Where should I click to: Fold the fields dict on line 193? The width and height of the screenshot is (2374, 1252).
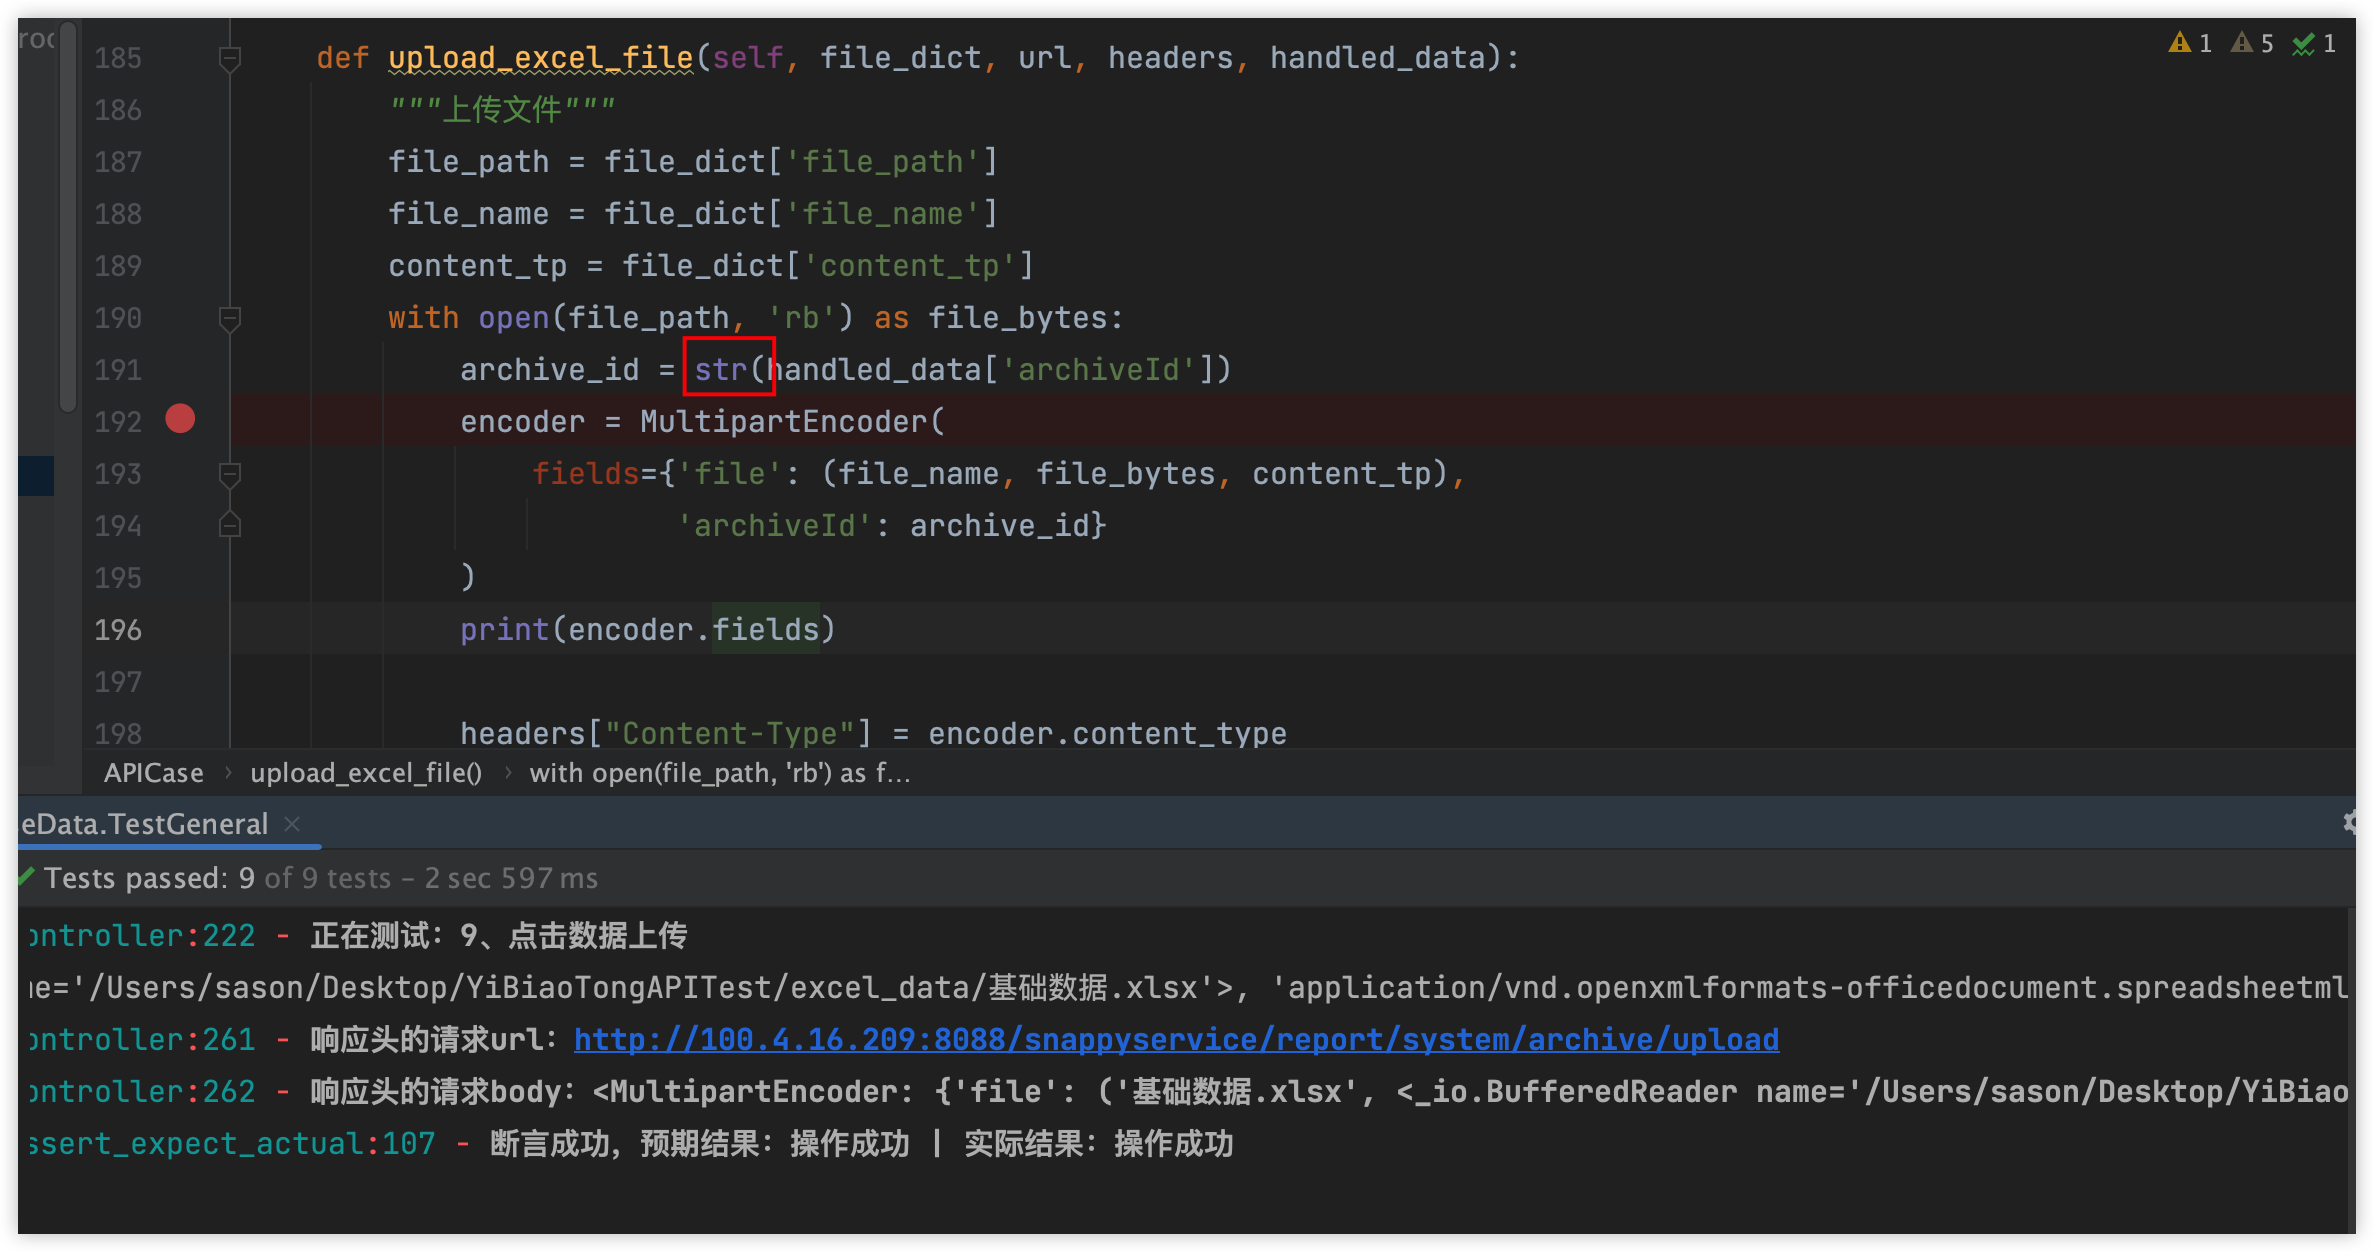tap(229, 474)
